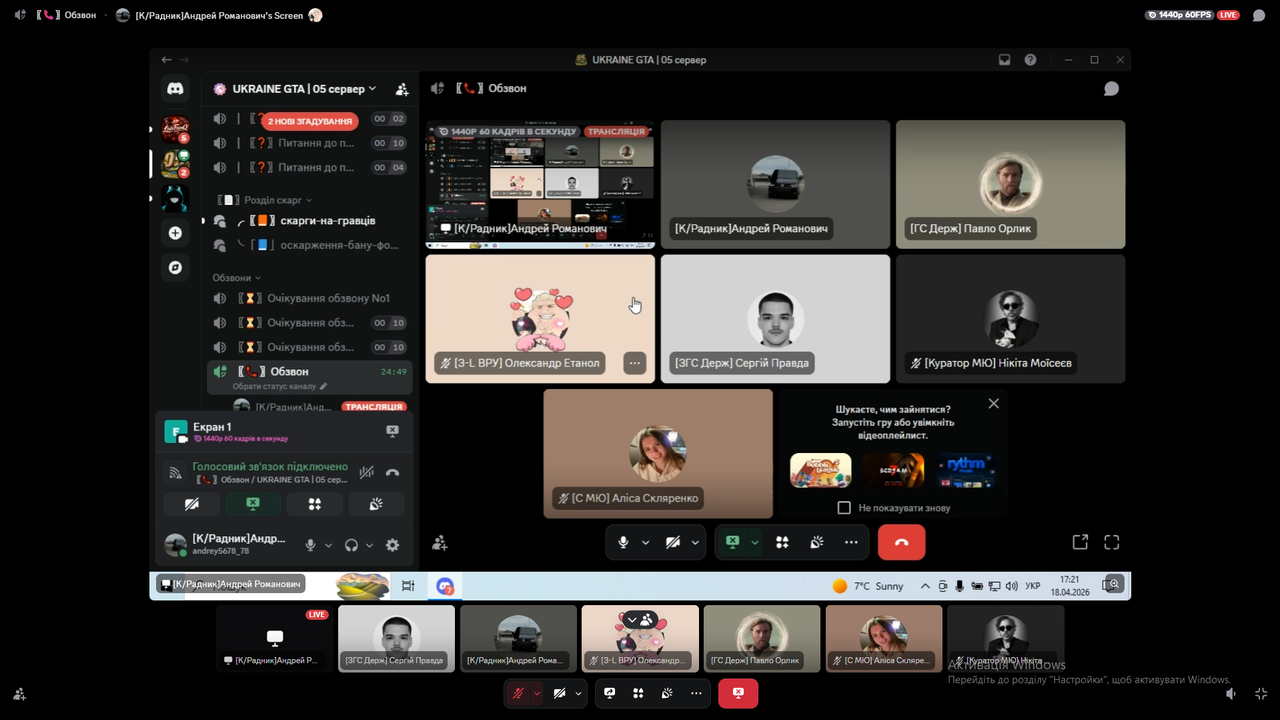1280x720 pixels.
Task: Open camera options arrow in outer bottom bar
Action: (578, 693)
